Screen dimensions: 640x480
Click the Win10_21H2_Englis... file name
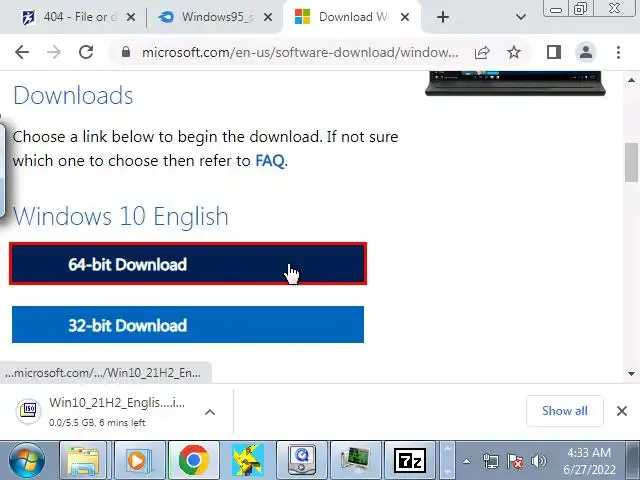click(x=117, y=402)
